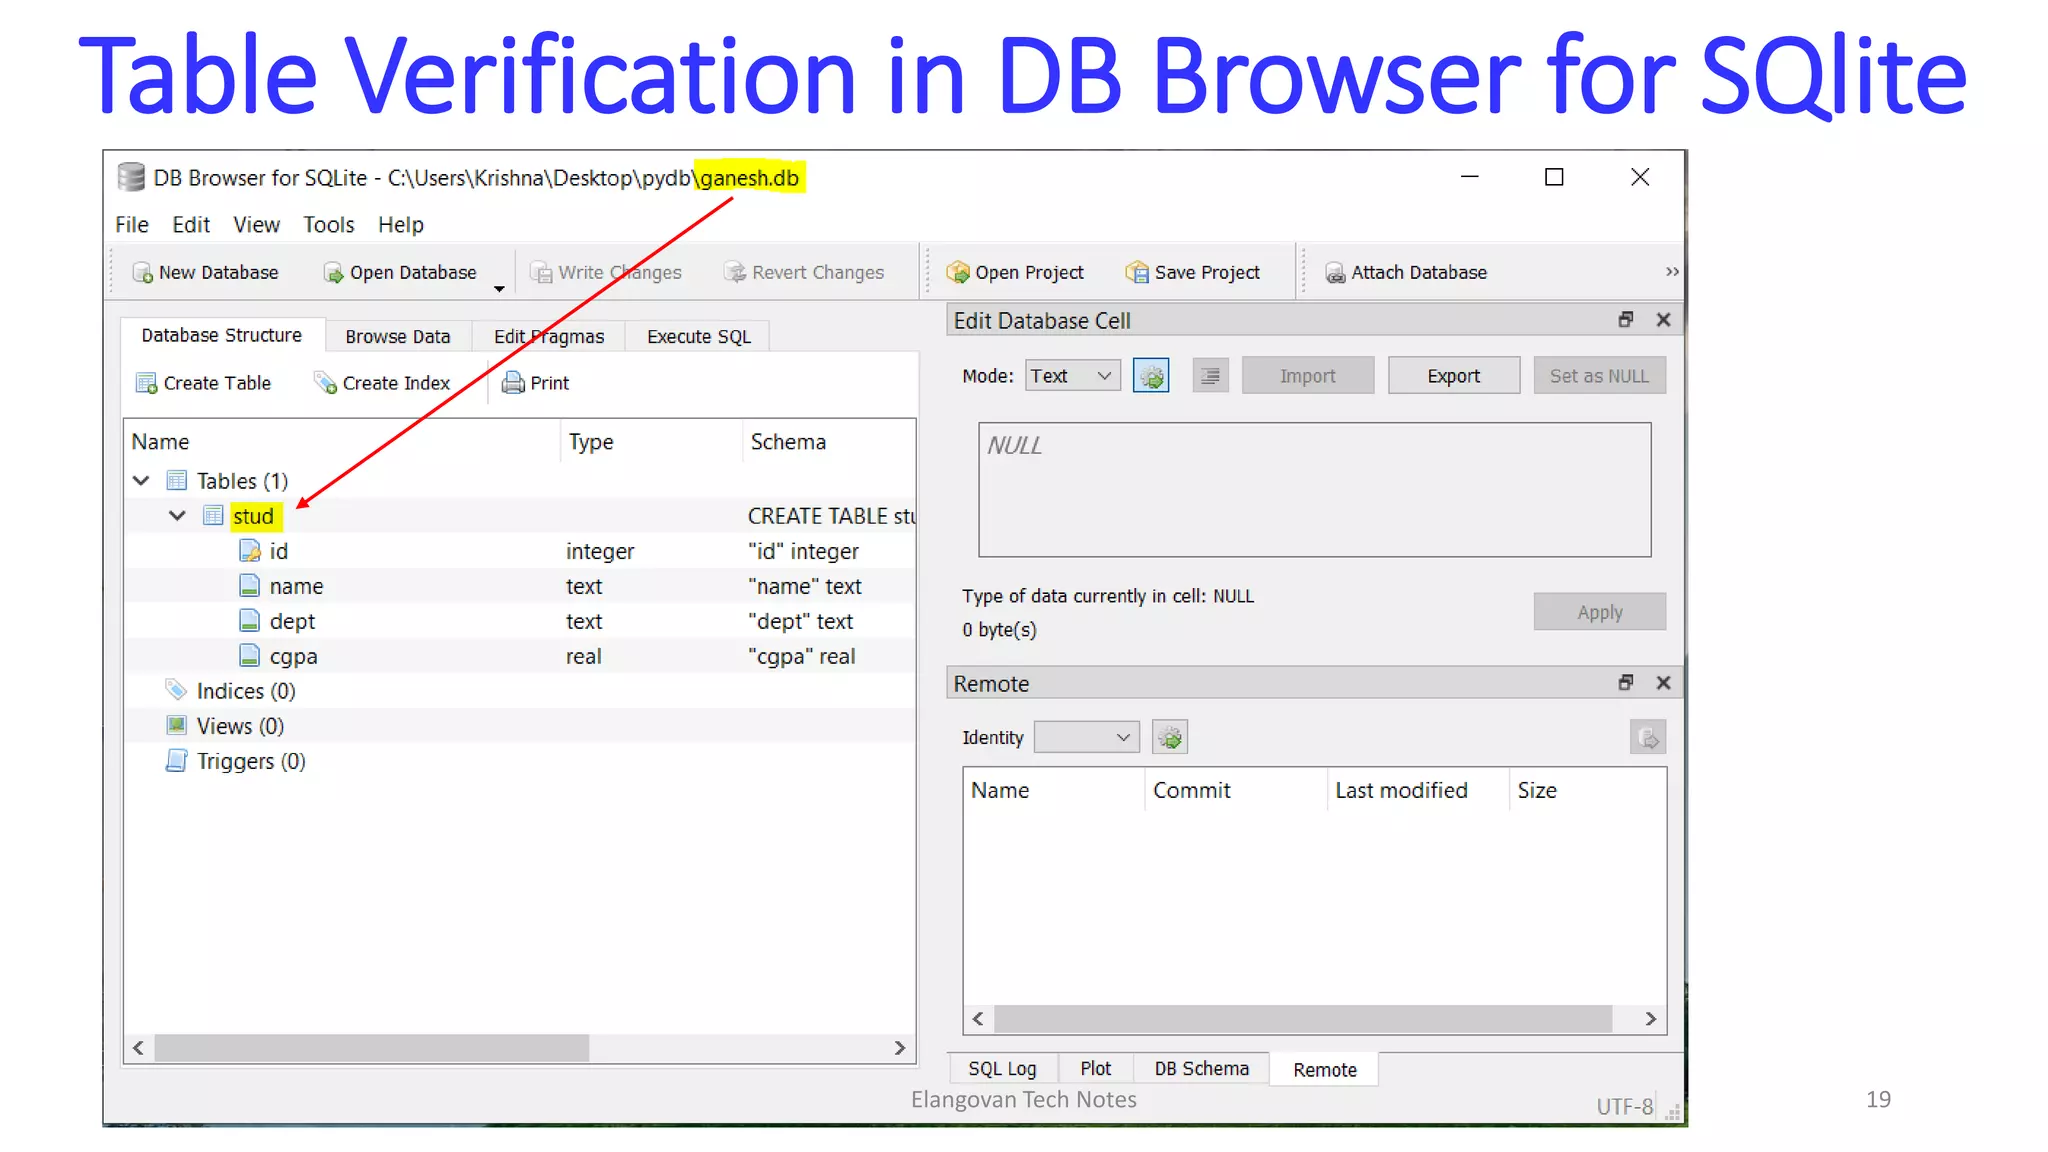Click the Type column header
This screenshot has height=1152, width=2048.
tap(651, 442)
